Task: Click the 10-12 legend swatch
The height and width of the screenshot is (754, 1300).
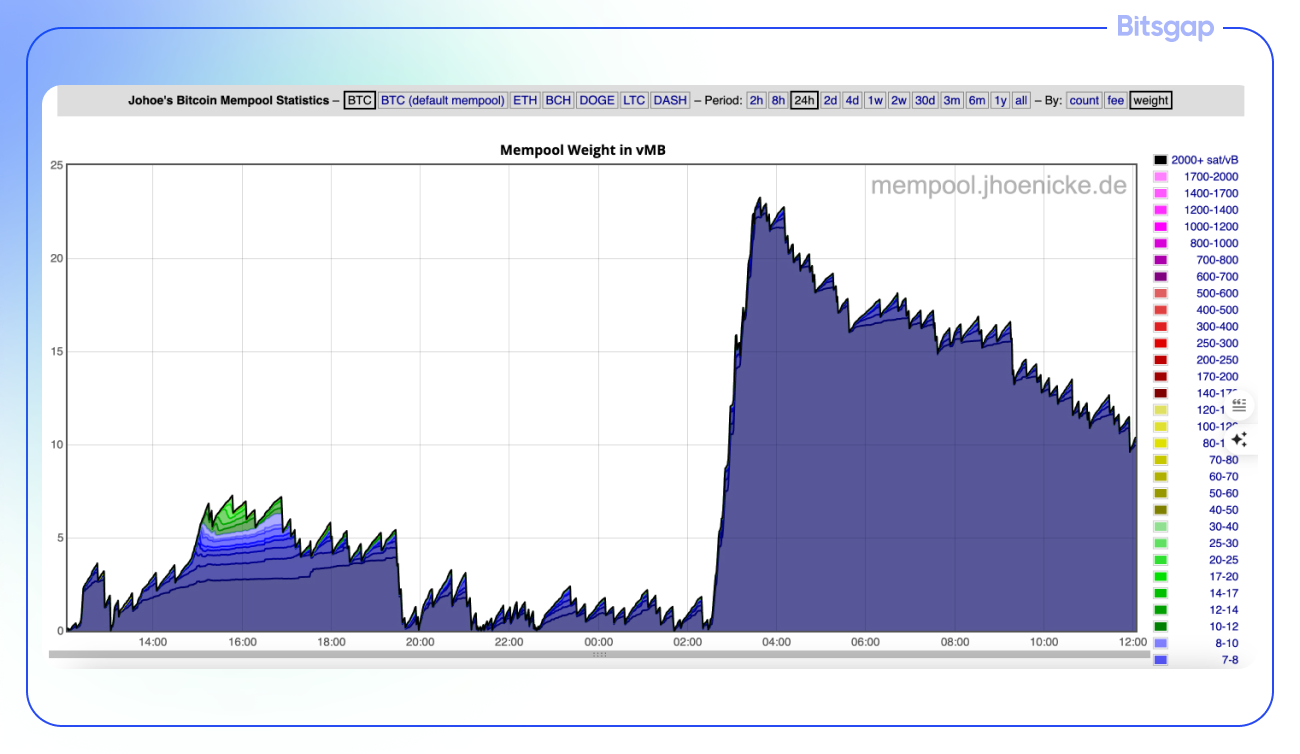Action: coord(1161,626)
